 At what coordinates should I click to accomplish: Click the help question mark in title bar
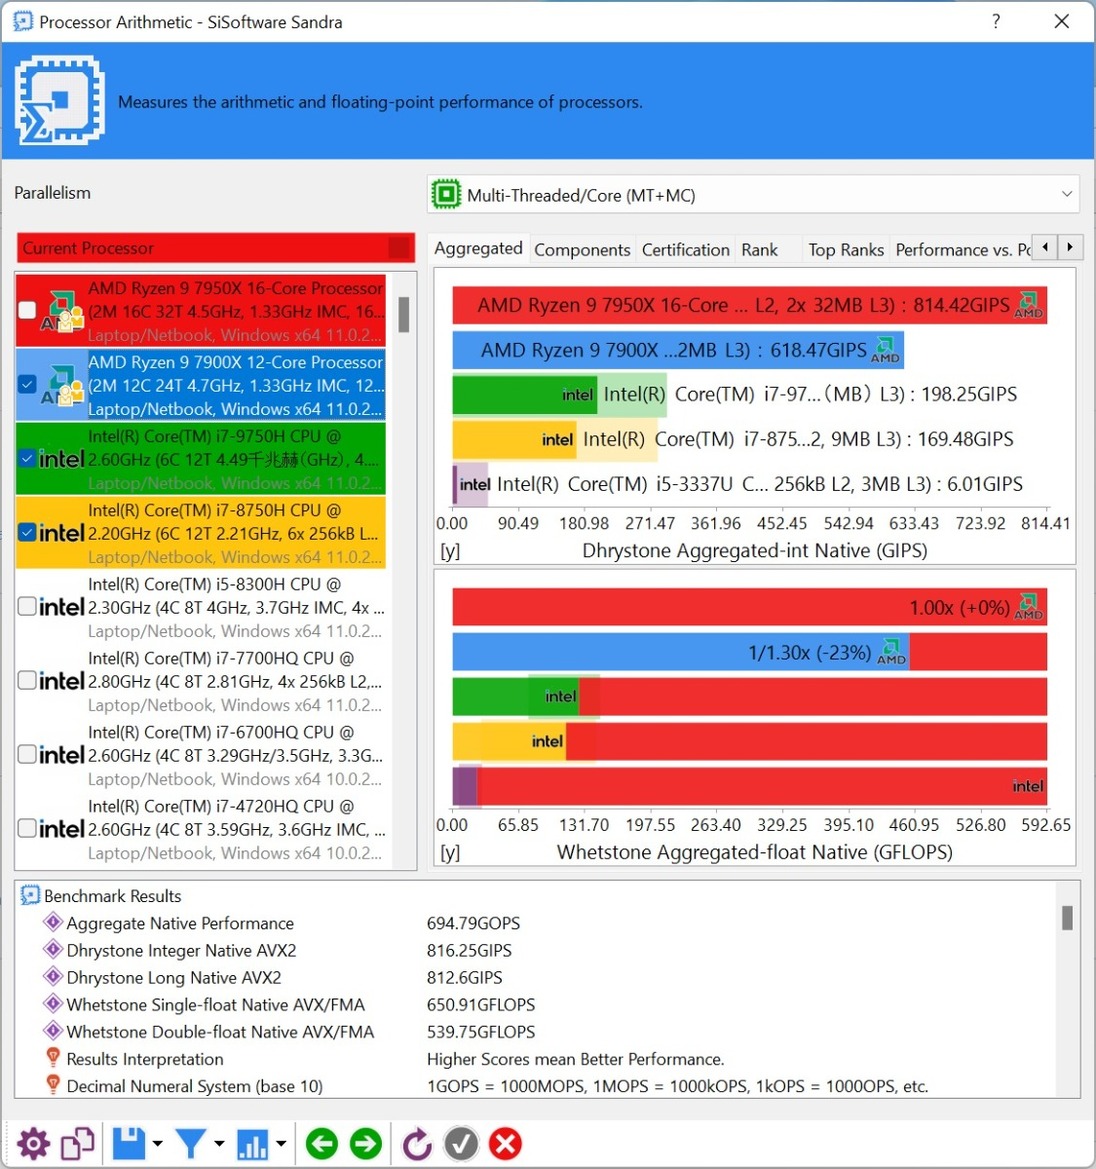click(996, 22)
